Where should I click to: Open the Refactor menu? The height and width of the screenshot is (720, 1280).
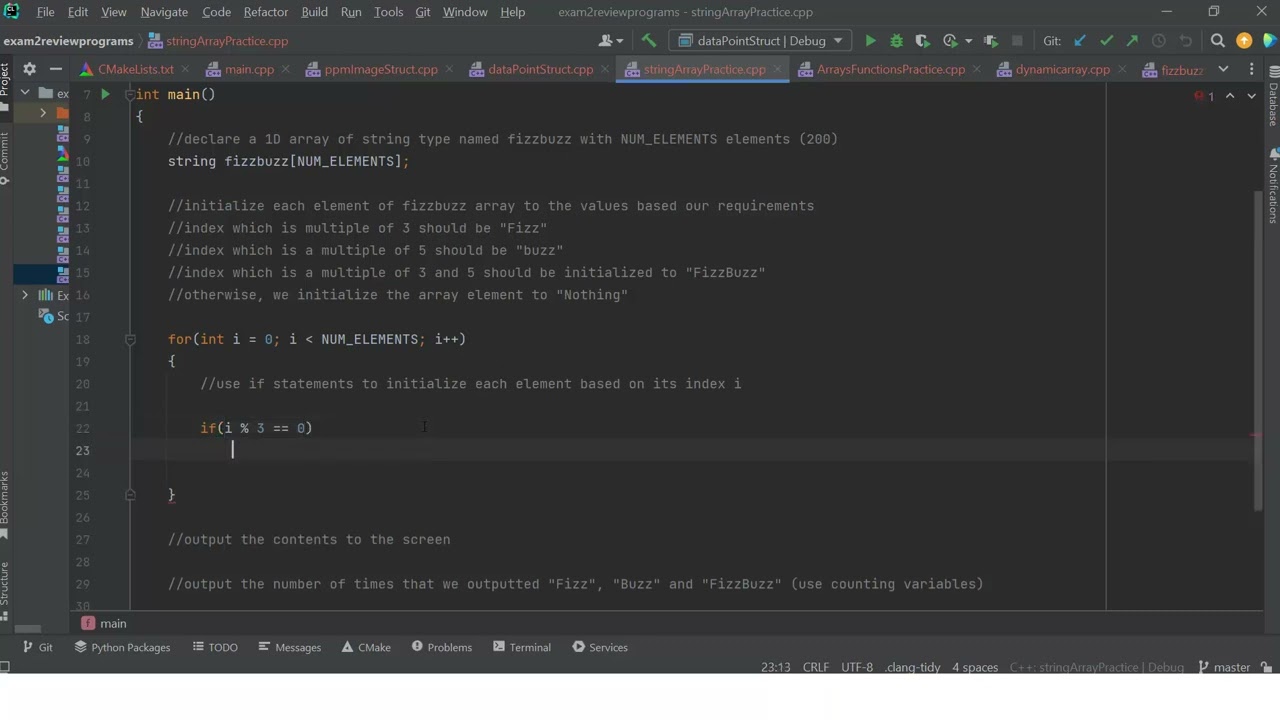[x=266, y=12]
